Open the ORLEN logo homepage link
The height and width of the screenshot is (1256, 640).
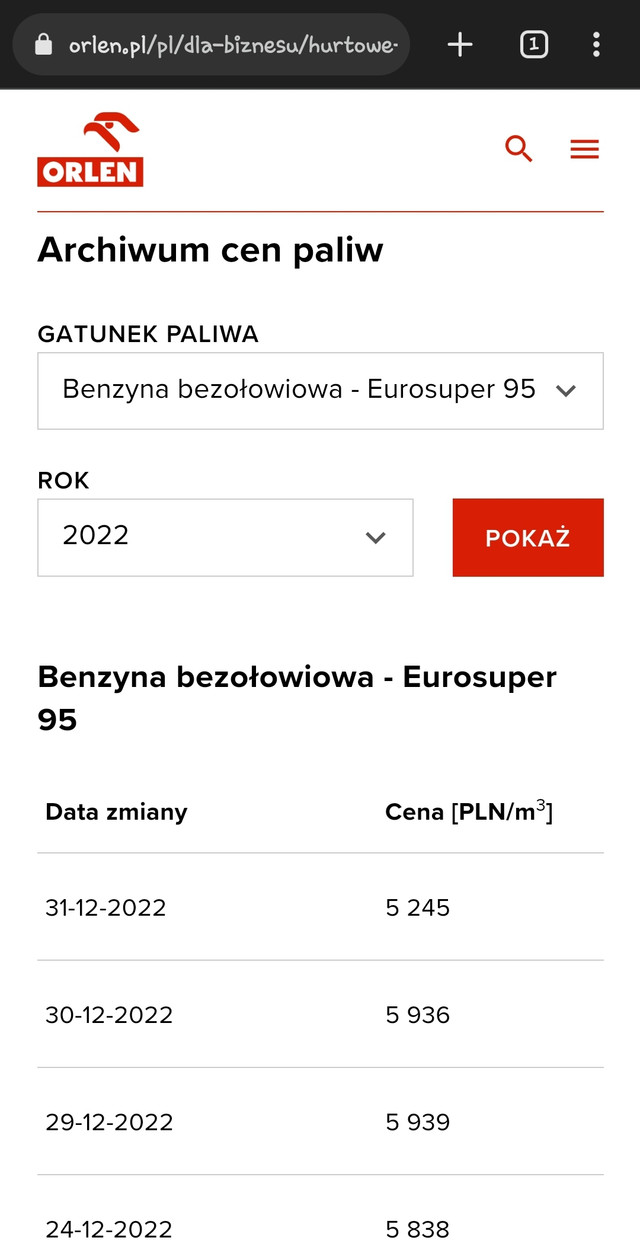[x=90, y=150]
